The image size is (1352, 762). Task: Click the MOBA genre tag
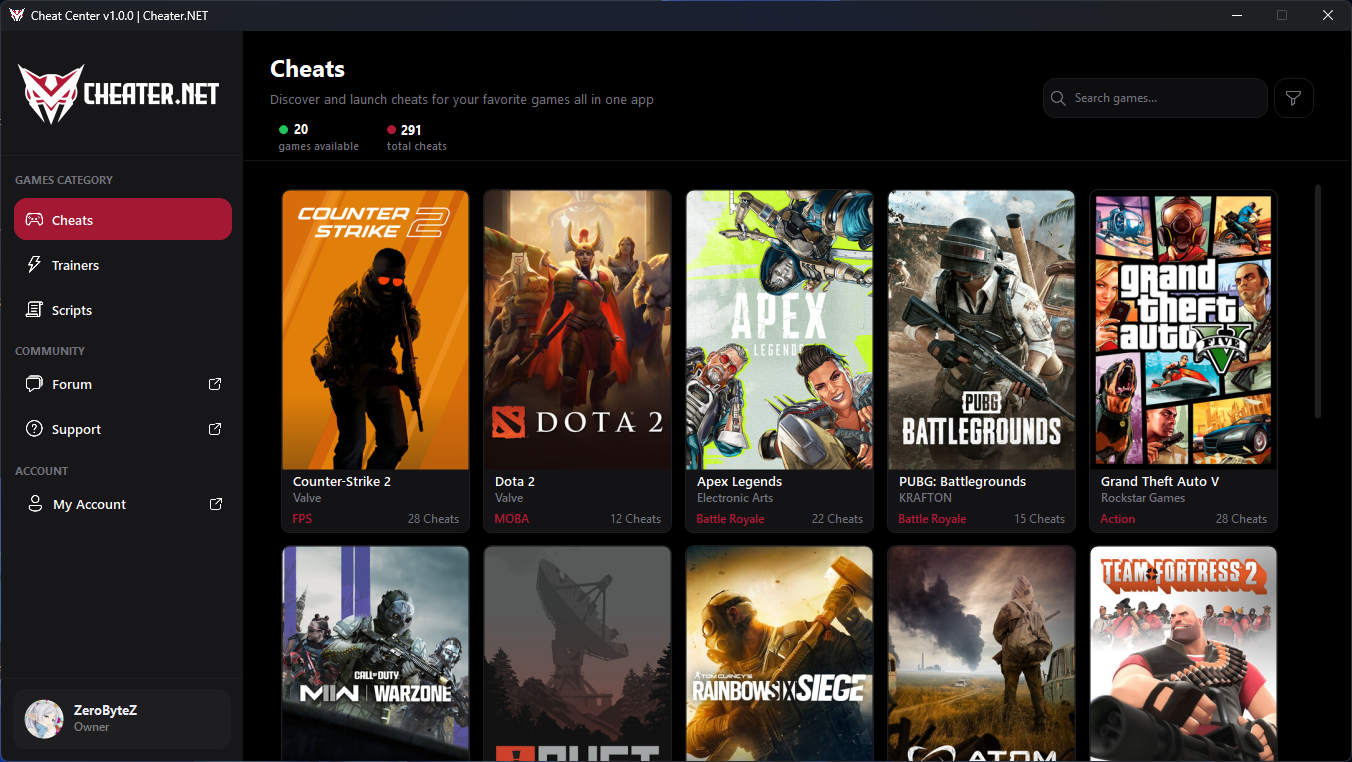tap(512, 519)
